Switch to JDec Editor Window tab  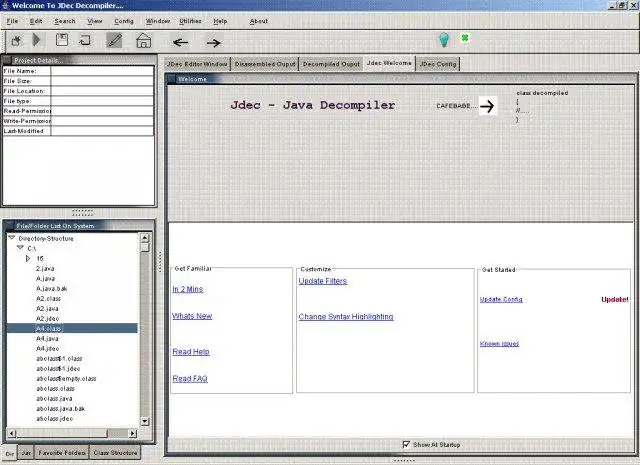(x=197, y=64)
